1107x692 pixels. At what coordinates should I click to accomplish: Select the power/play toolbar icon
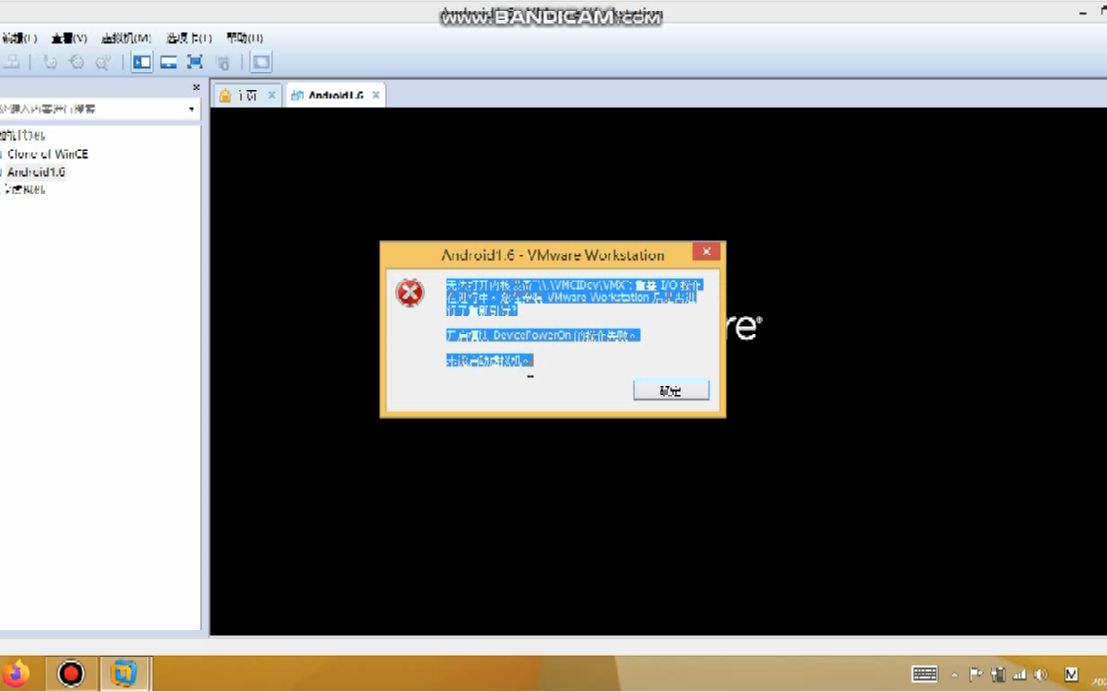pos(12,61)
